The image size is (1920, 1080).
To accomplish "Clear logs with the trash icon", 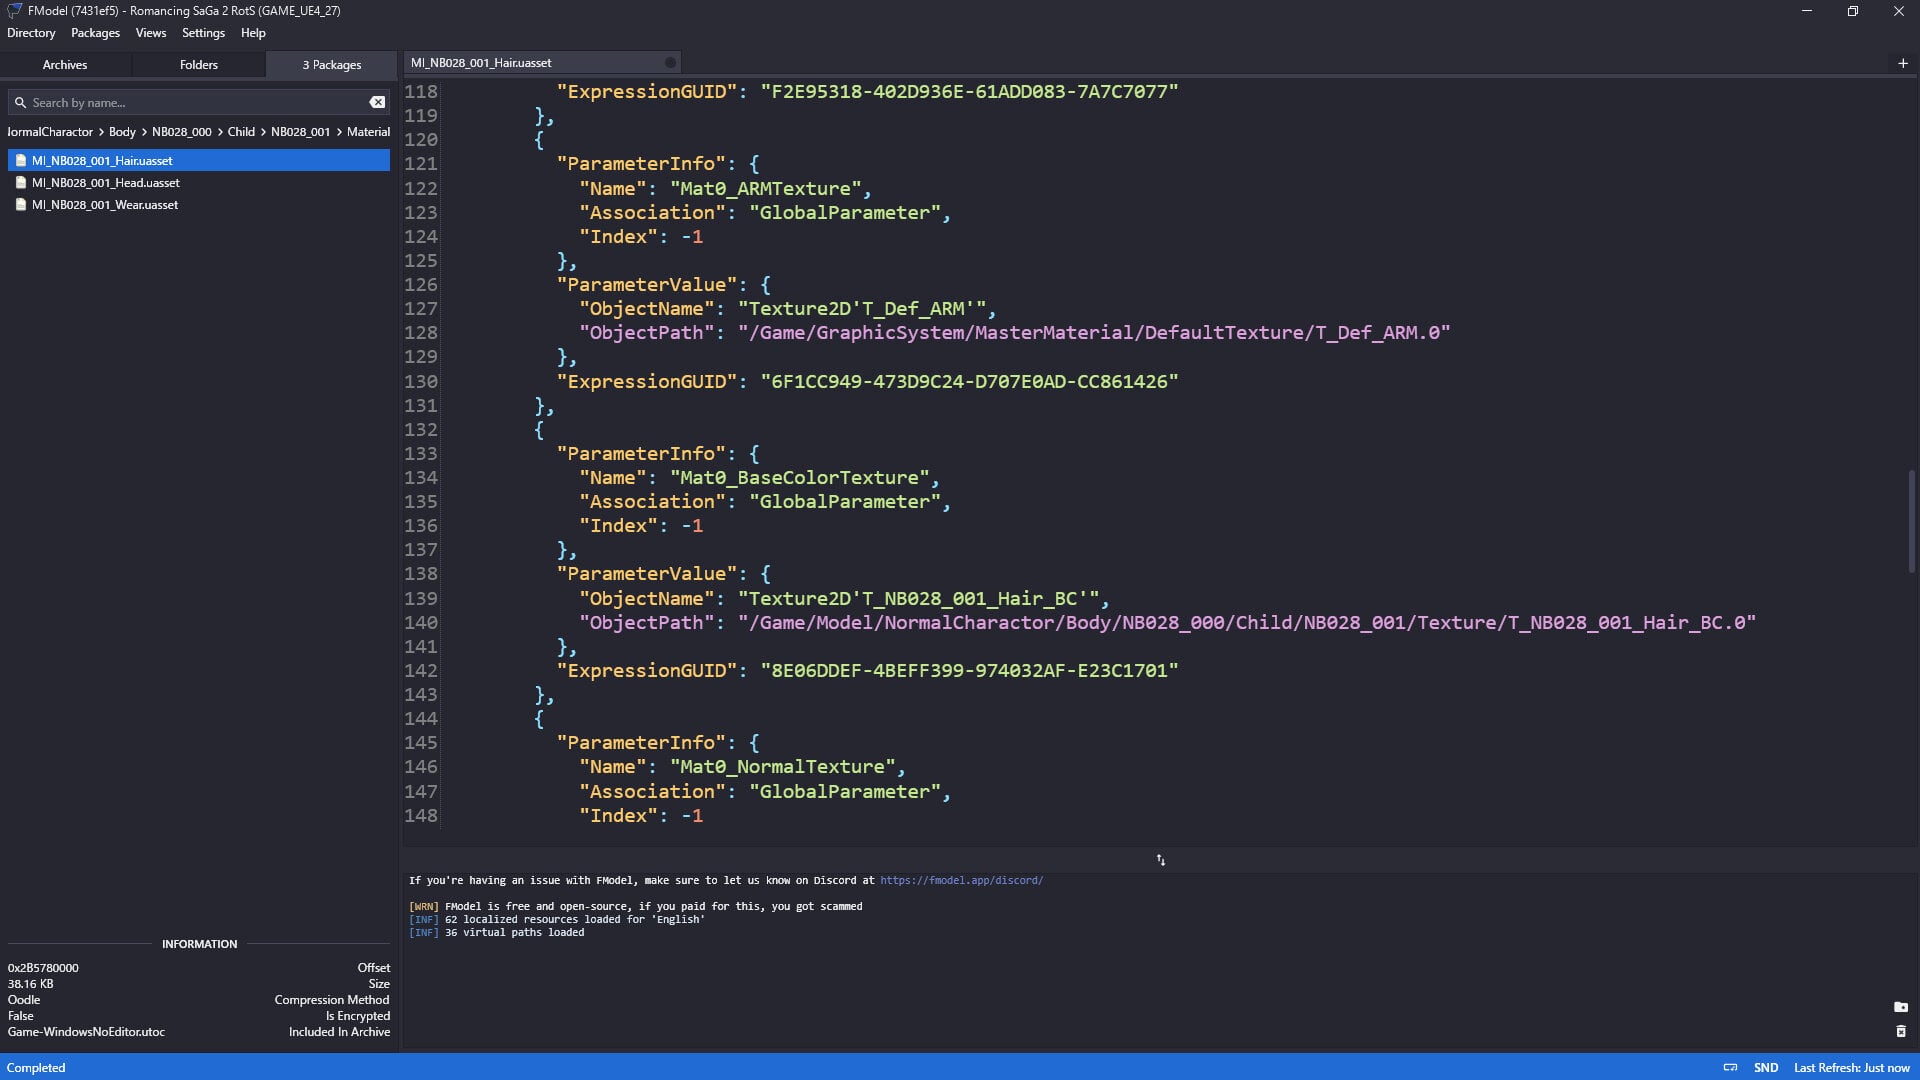I will point(1901,1031).
